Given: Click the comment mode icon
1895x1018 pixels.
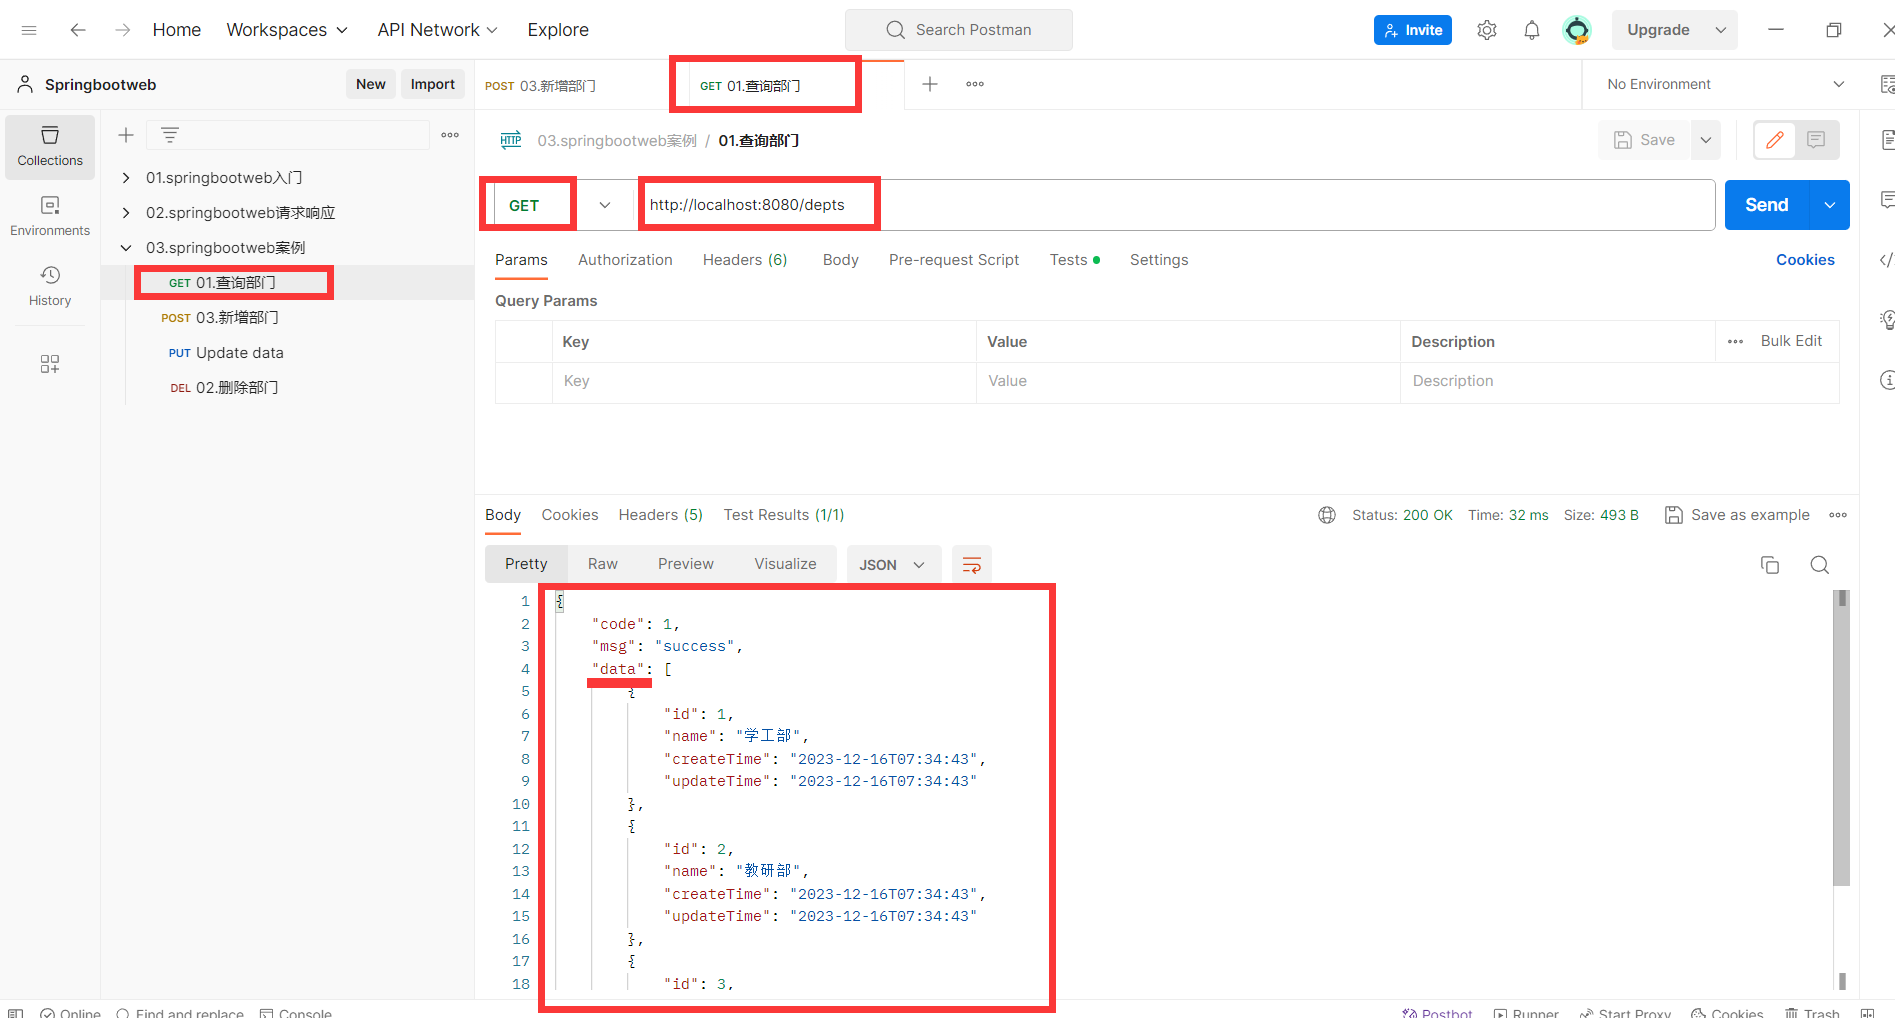Looking at the screenshot, I should pos(1816,140).
